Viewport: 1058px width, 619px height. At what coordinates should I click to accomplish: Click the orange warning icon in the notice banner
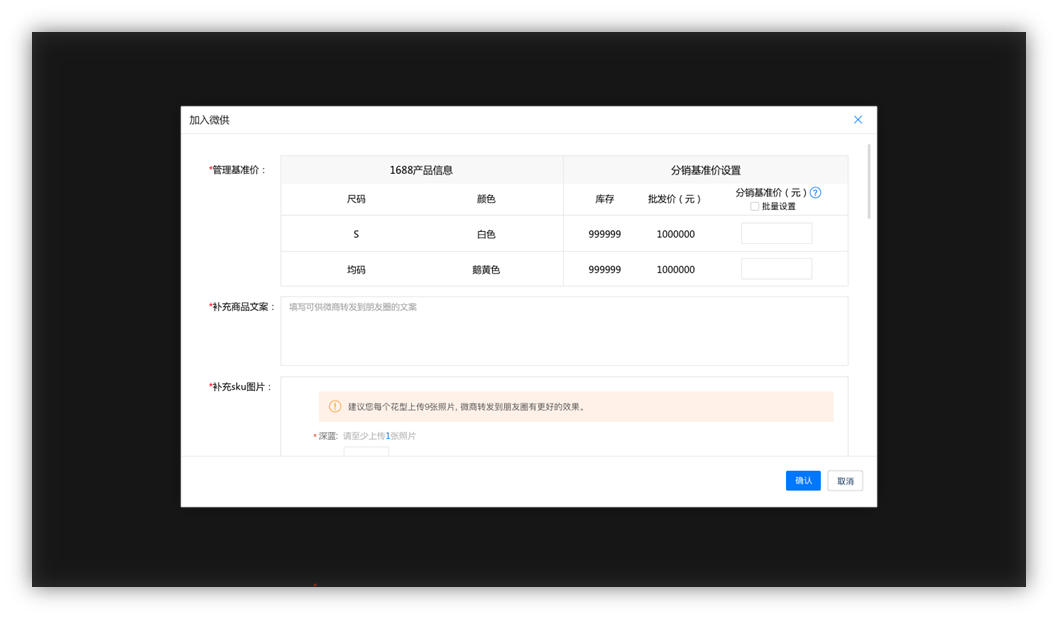click(335, 407)
